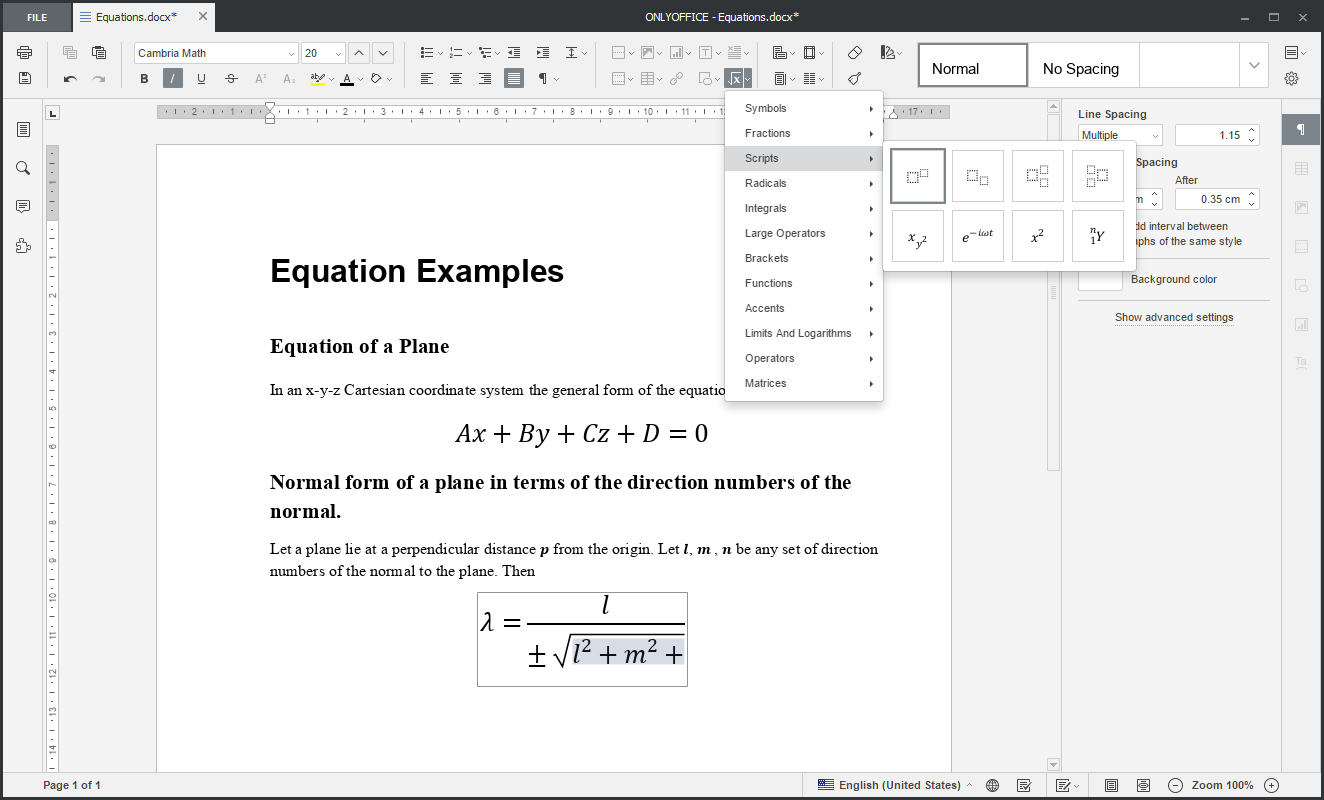The height and width of the screenshot is (800, 1324).
Task: Toggle the tab stop type selector
Action: coord(53,112)
